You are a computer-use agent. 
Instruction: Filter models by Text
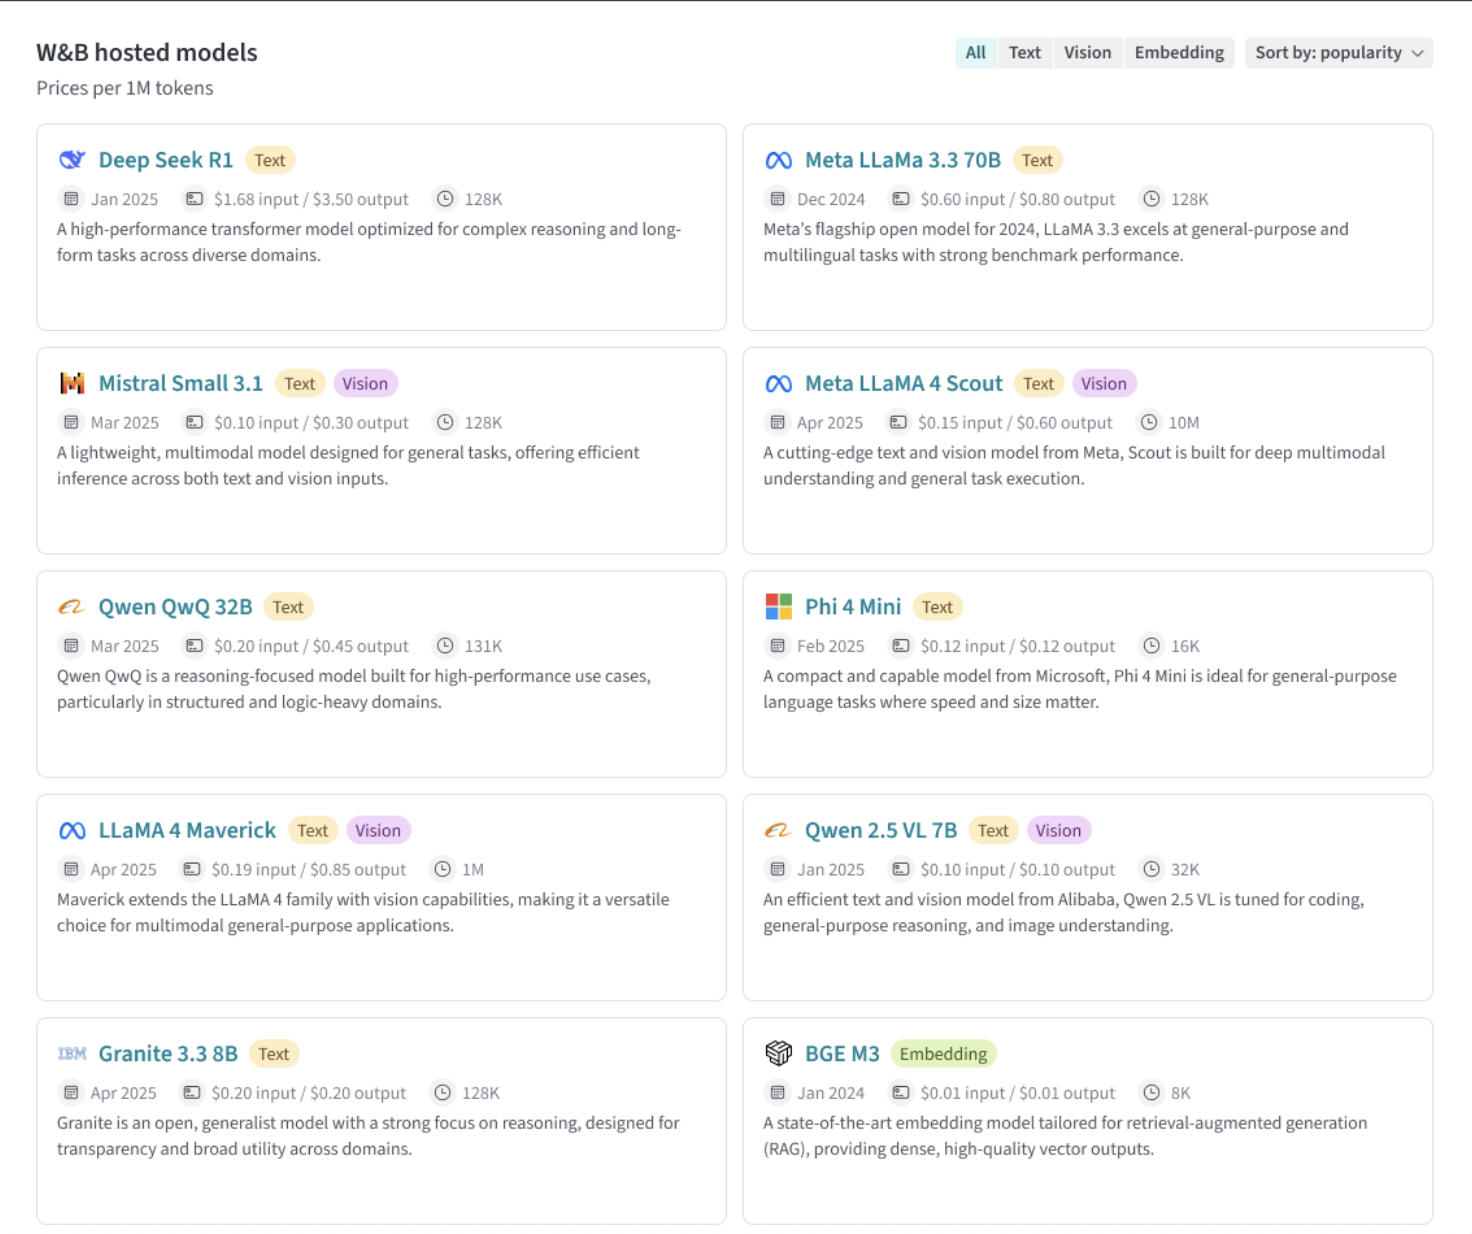pos(1024,53)
